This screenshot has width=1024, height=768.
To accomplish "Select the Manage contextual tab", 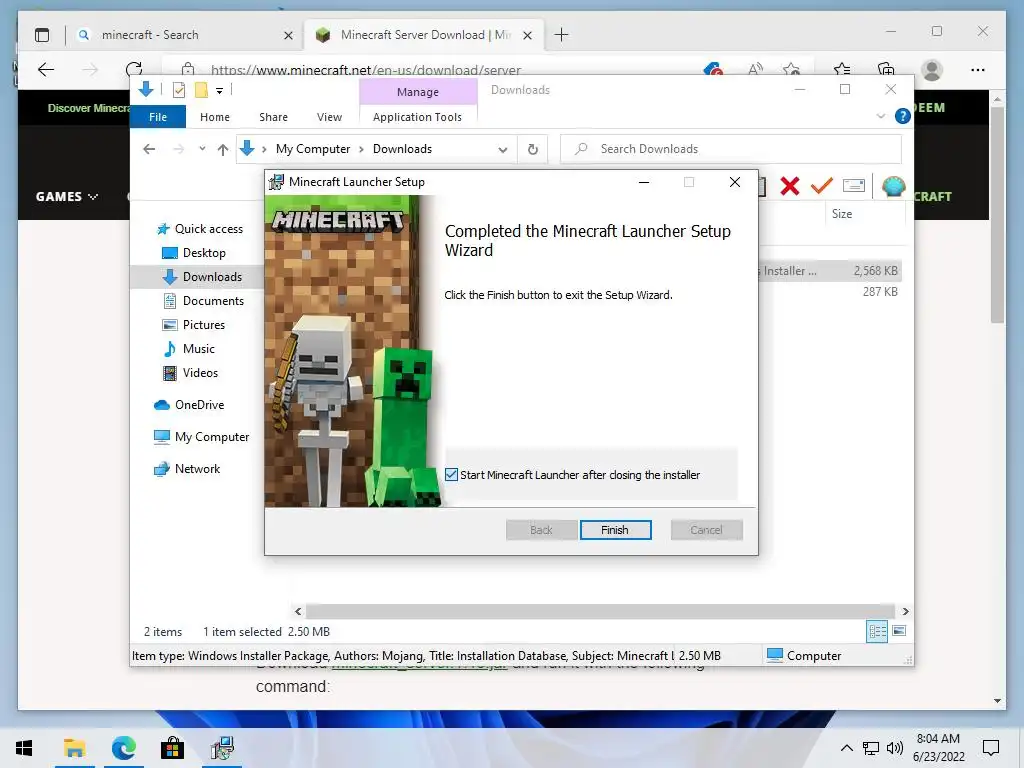I will (x=418, y=92).
